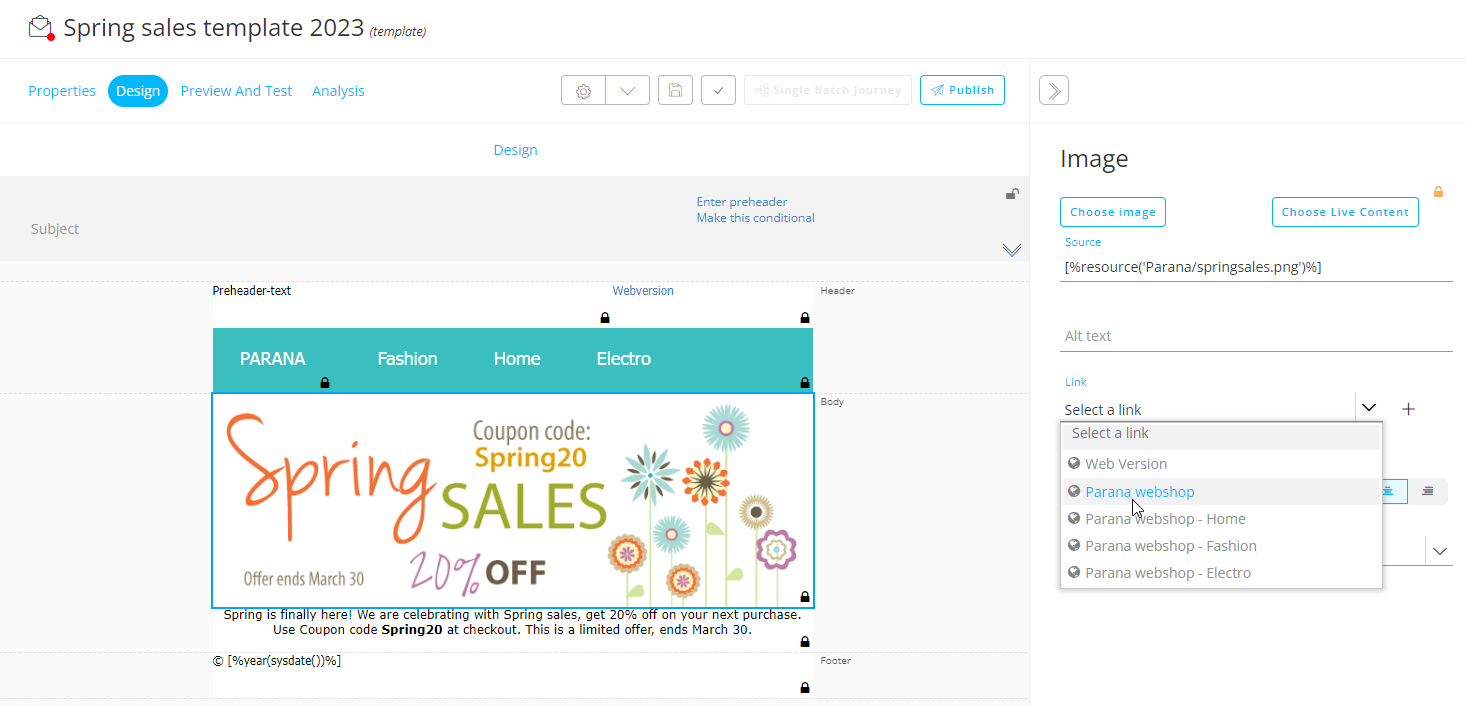Click the unlock icon in subject bar
Viewport: 1466px width, 706px height.
pyautogui.click(x=1012, y=194)
